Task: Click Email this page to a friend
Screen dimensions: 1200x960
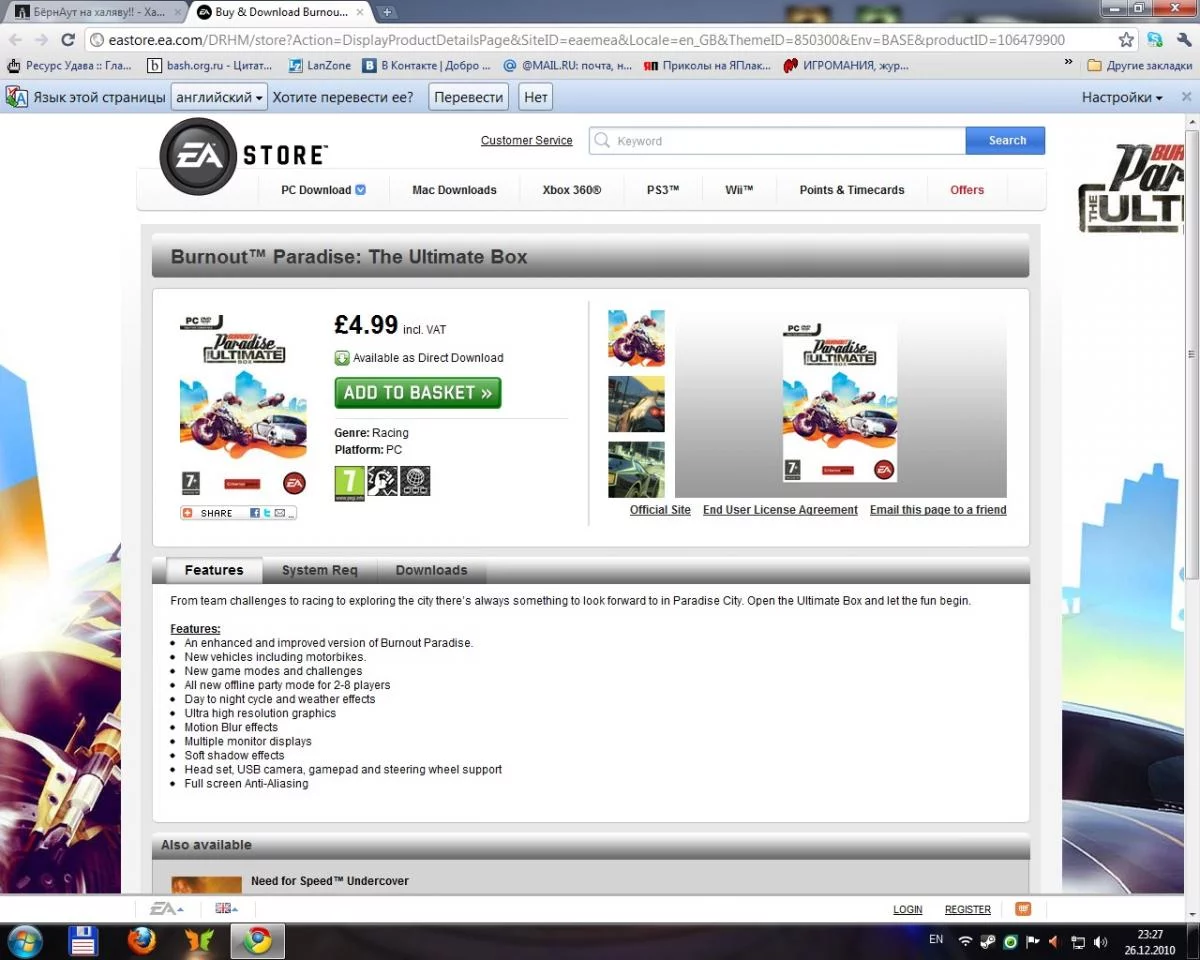Action: (x=938, y=510)
